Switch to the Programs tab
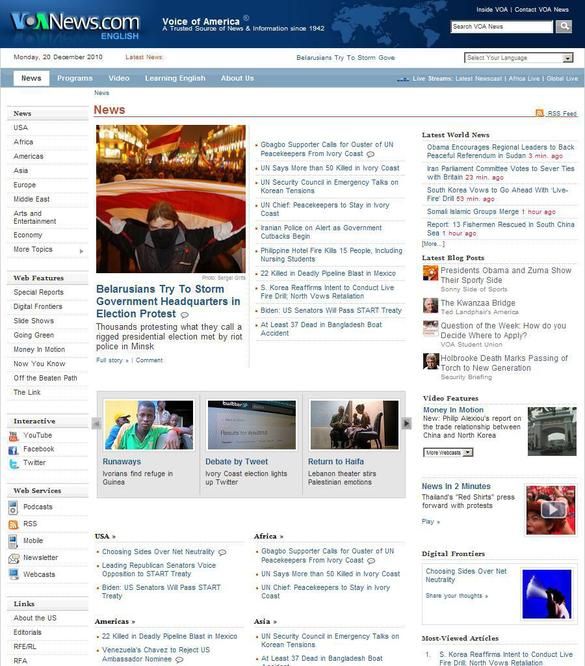The image size is (585, 666). (x=75, y=78)
